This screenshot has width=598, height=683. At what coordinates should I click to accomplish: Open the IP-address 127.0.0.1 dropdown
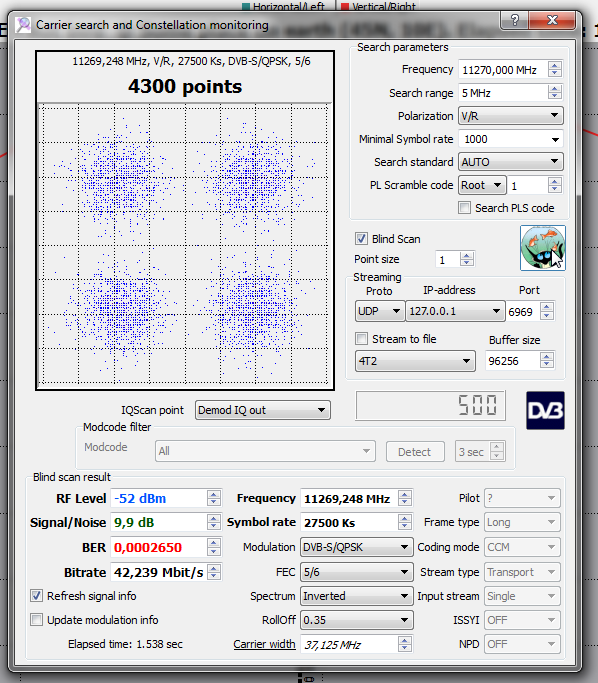(x=455, y=311)
